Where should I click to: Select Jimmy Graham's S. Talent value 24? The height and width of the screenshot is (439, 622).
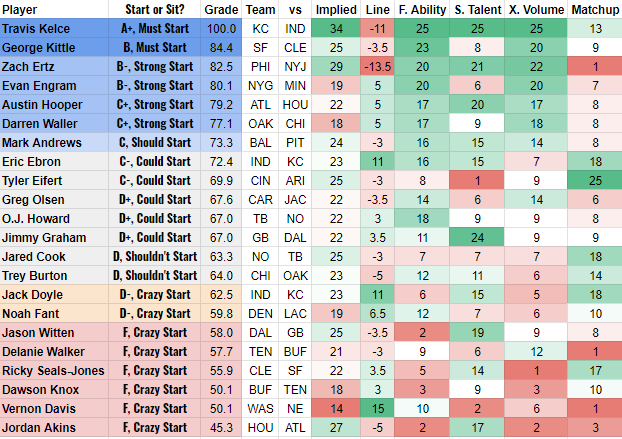479,237
